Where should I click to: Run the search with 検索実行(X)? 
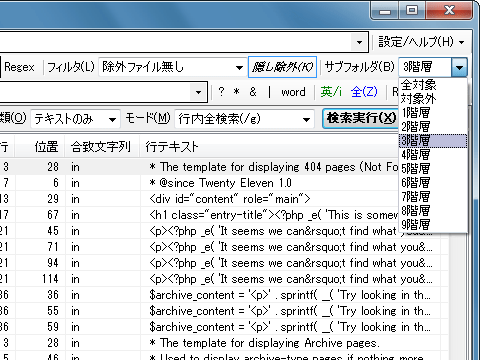coord(361,118)
